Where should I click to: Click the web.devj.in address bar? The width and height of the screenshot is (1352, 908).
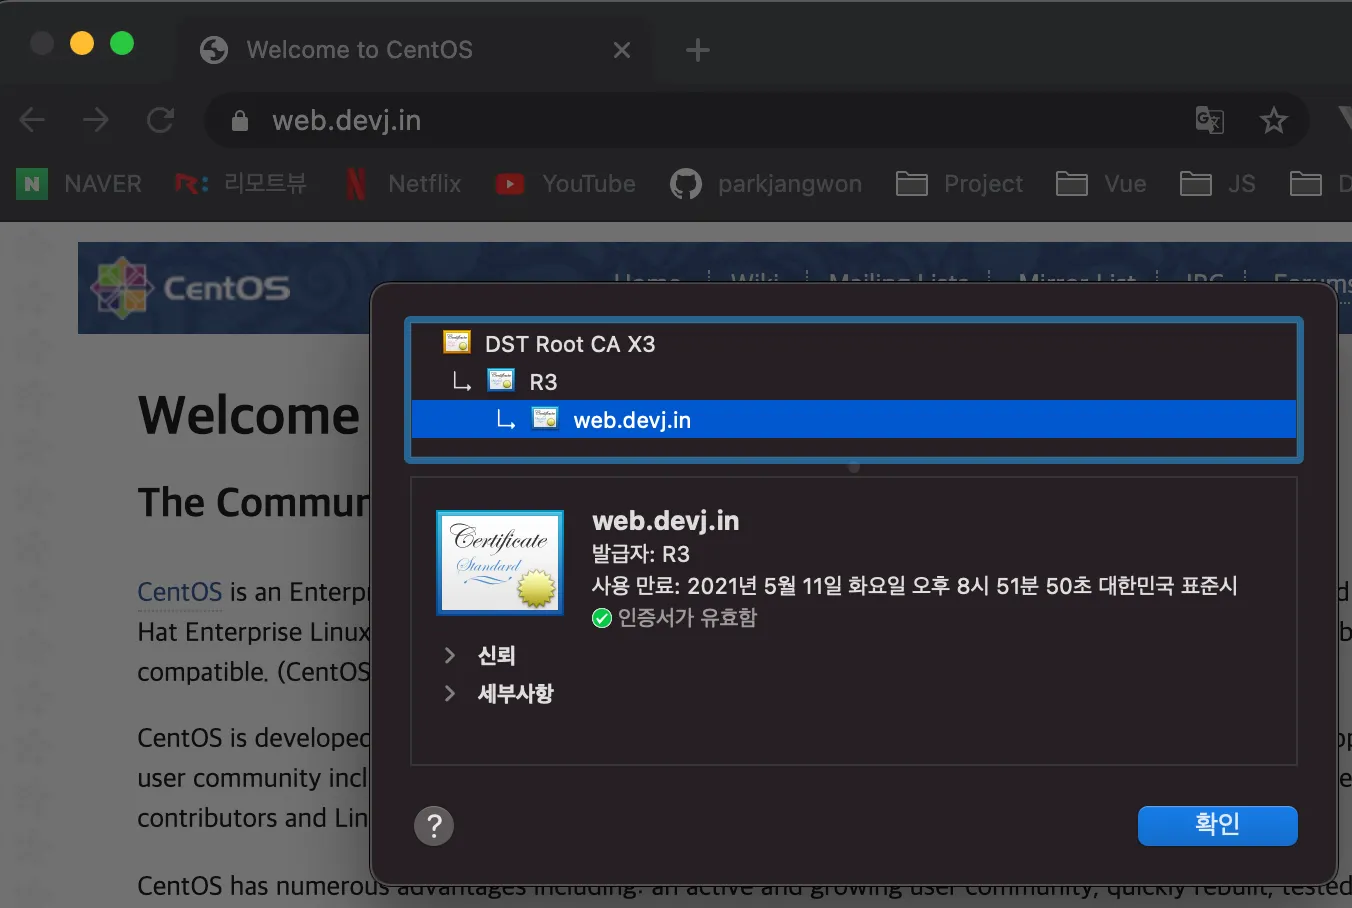tap(757, 121)
